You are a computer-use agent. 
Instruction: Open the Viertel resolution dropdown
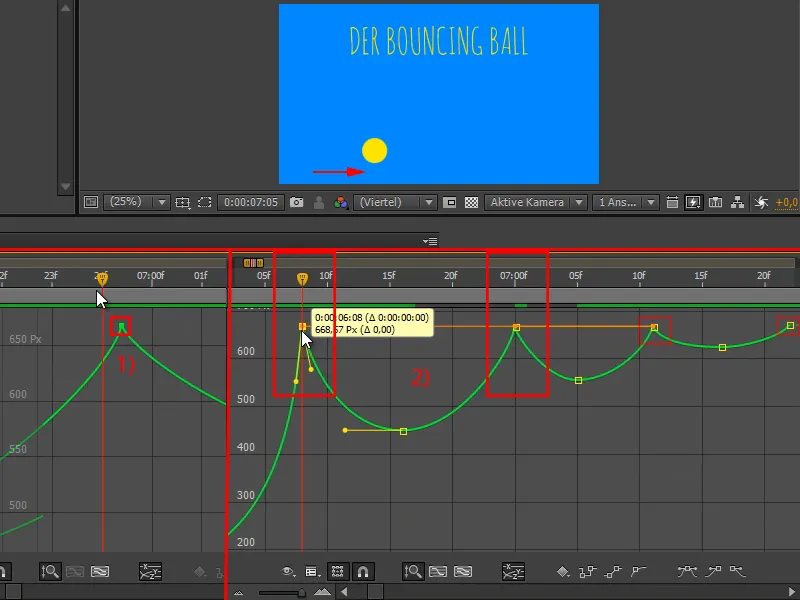point(395,202)
